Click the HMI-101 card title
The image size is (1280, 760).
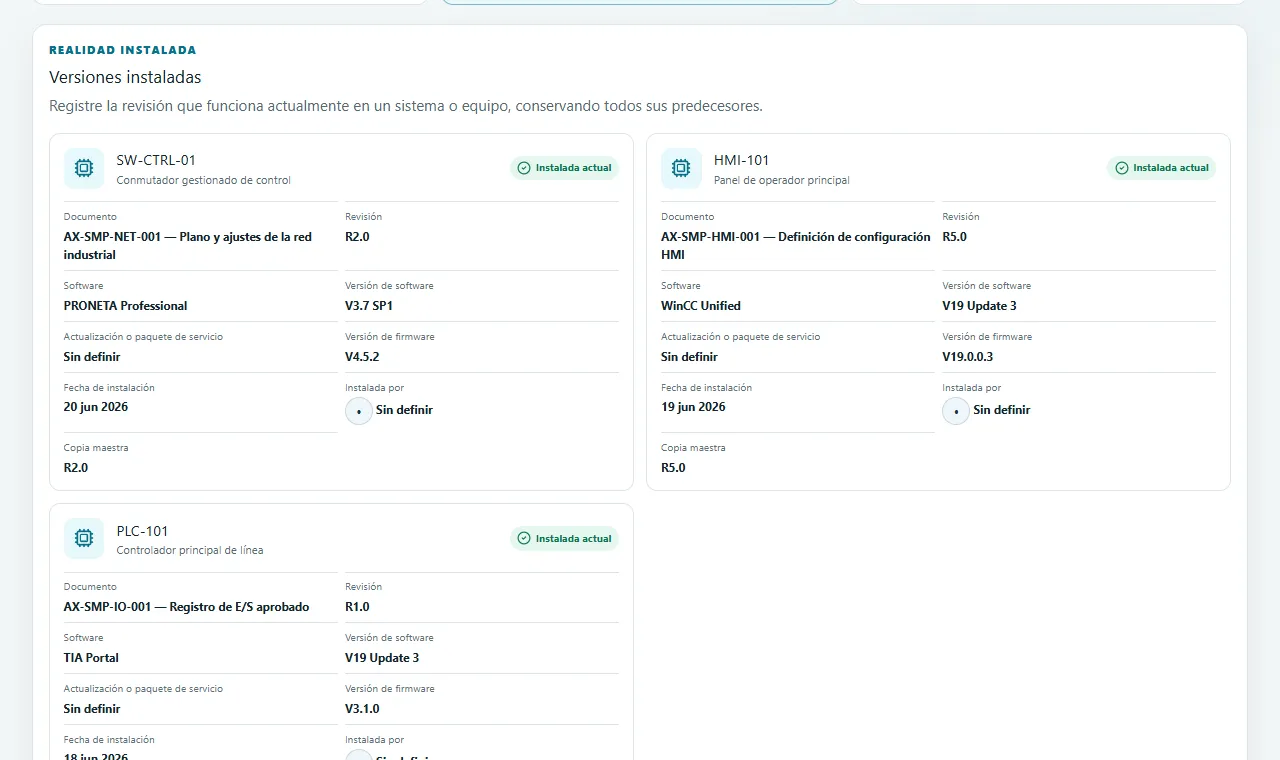[x=742, y=160]
